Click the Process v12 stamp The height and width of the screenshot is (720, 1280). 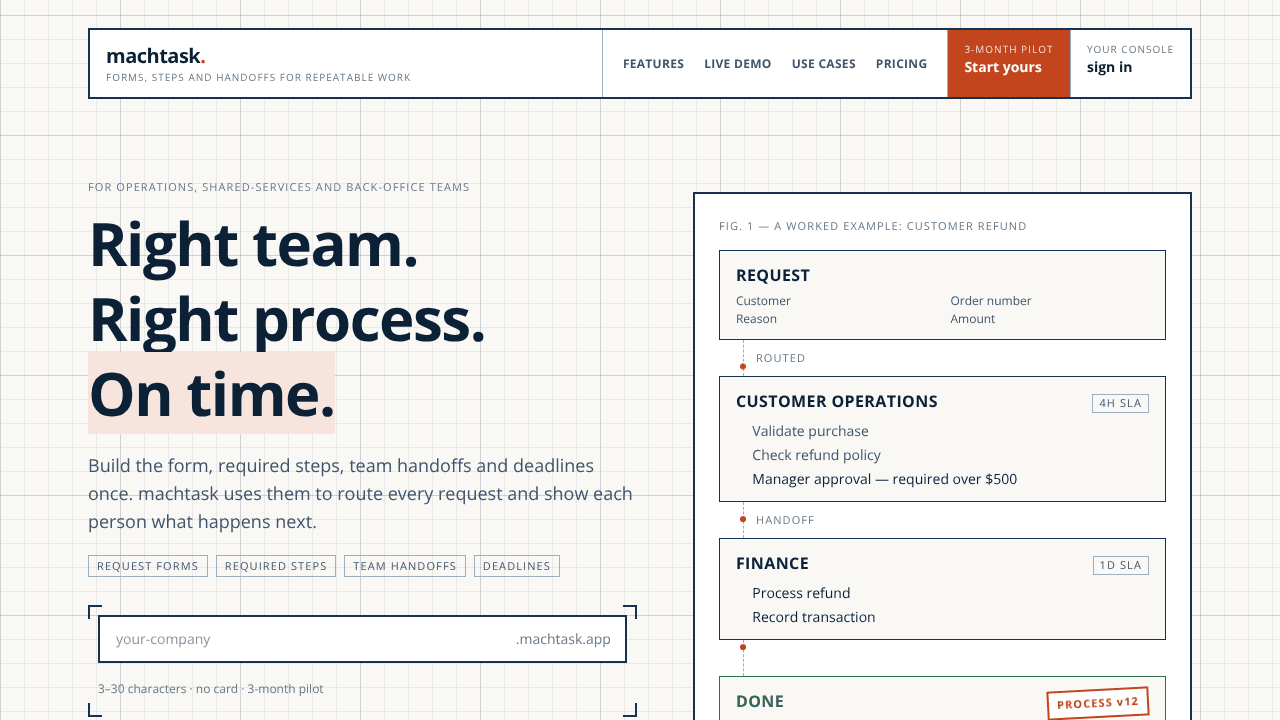(x=1098, y=703)
